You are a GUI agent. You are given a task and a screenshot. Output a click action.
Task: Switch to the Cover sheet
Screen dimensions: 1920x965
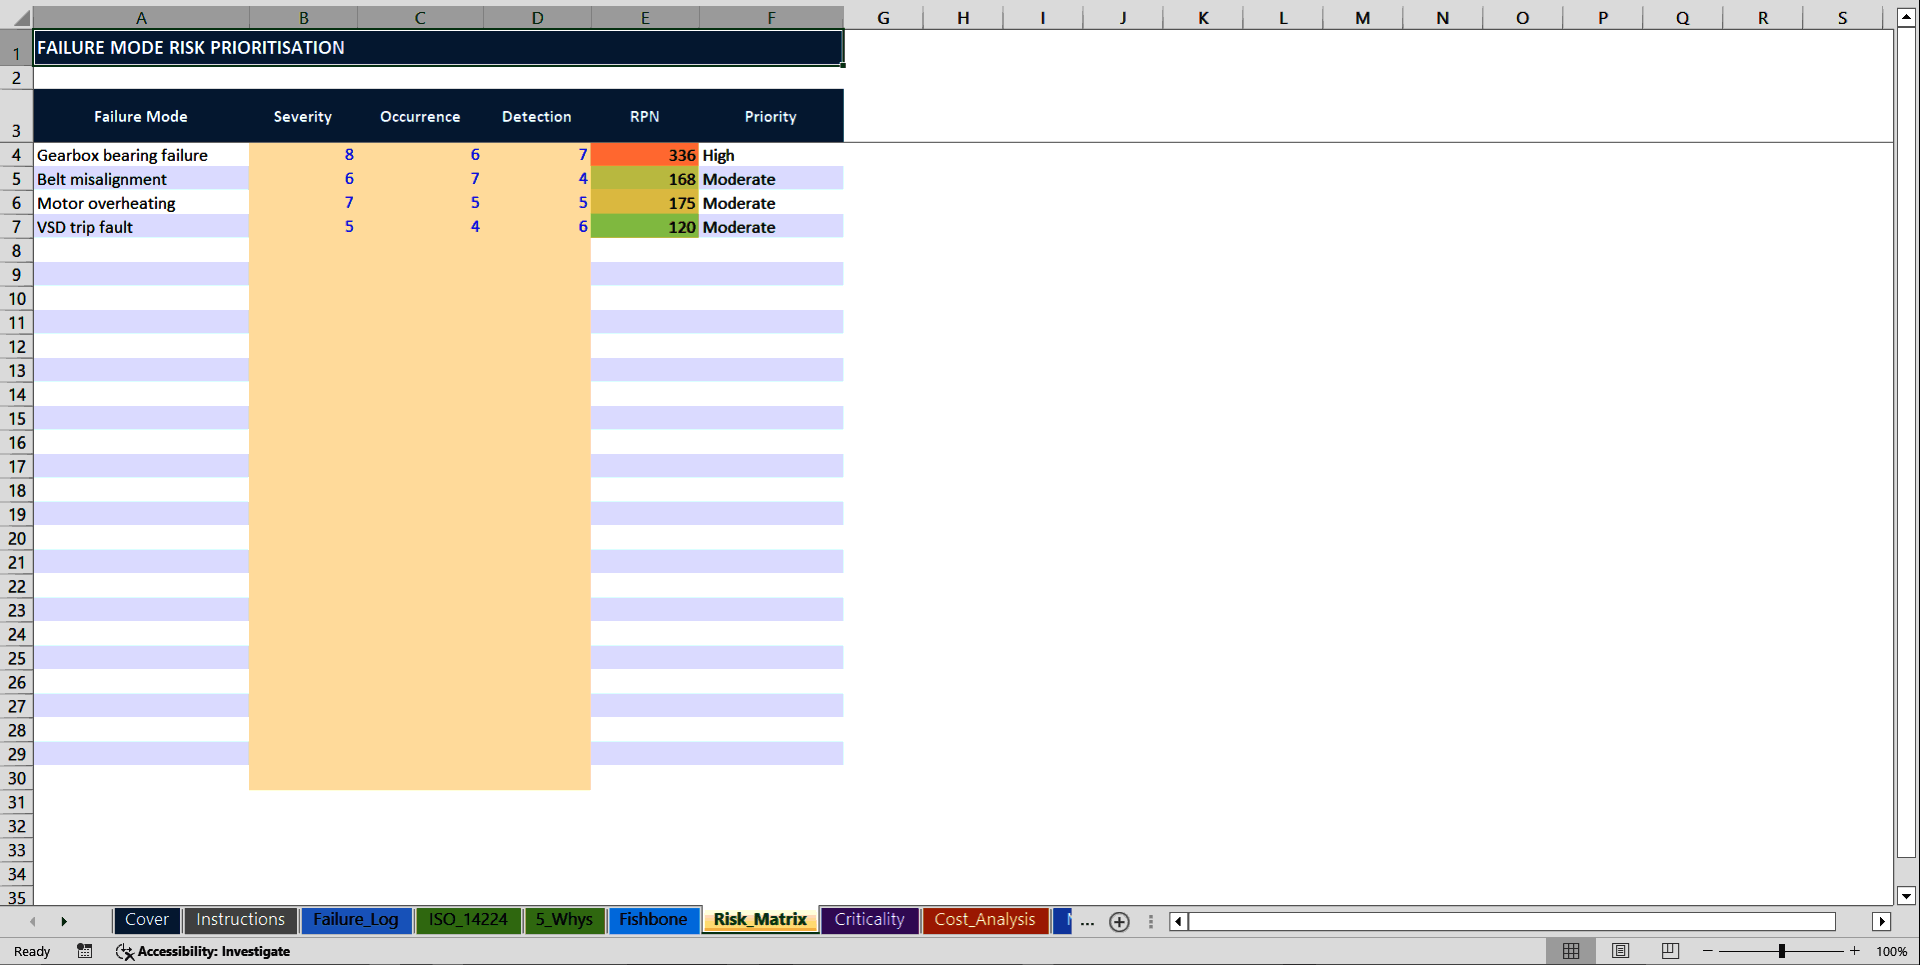(x=146, y=920)
